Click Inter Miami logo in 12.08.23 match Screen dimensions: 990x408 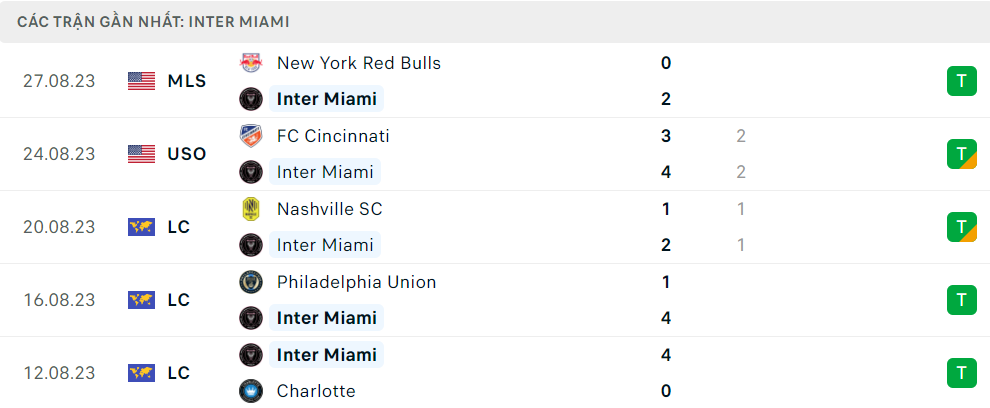[x=251, y=355]
